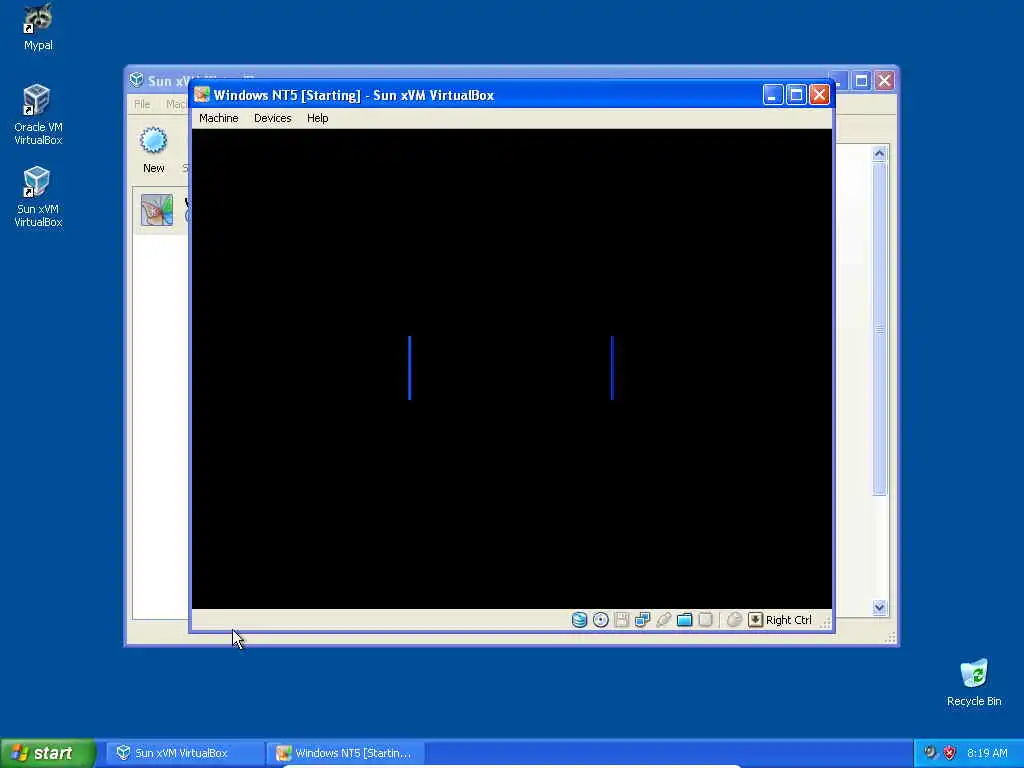
Task: Open File menu in background VirtualBox manager
Action: [142, 104]
